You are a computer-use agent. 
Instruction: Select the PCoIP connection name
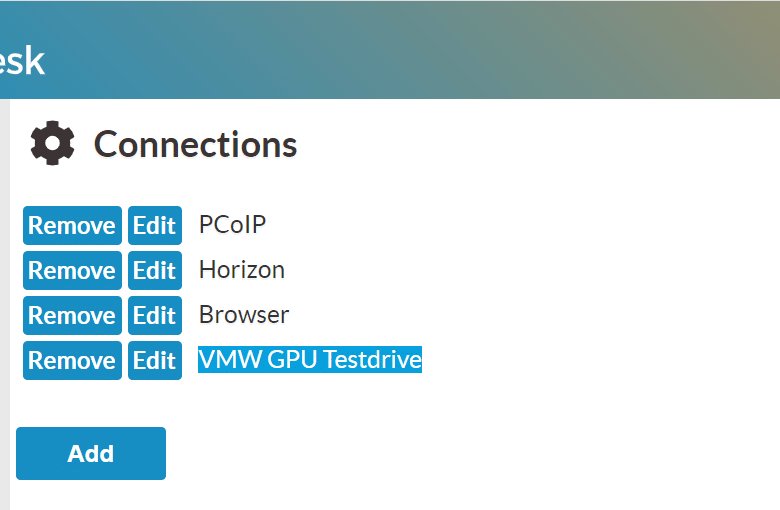(x=232, y=224)
